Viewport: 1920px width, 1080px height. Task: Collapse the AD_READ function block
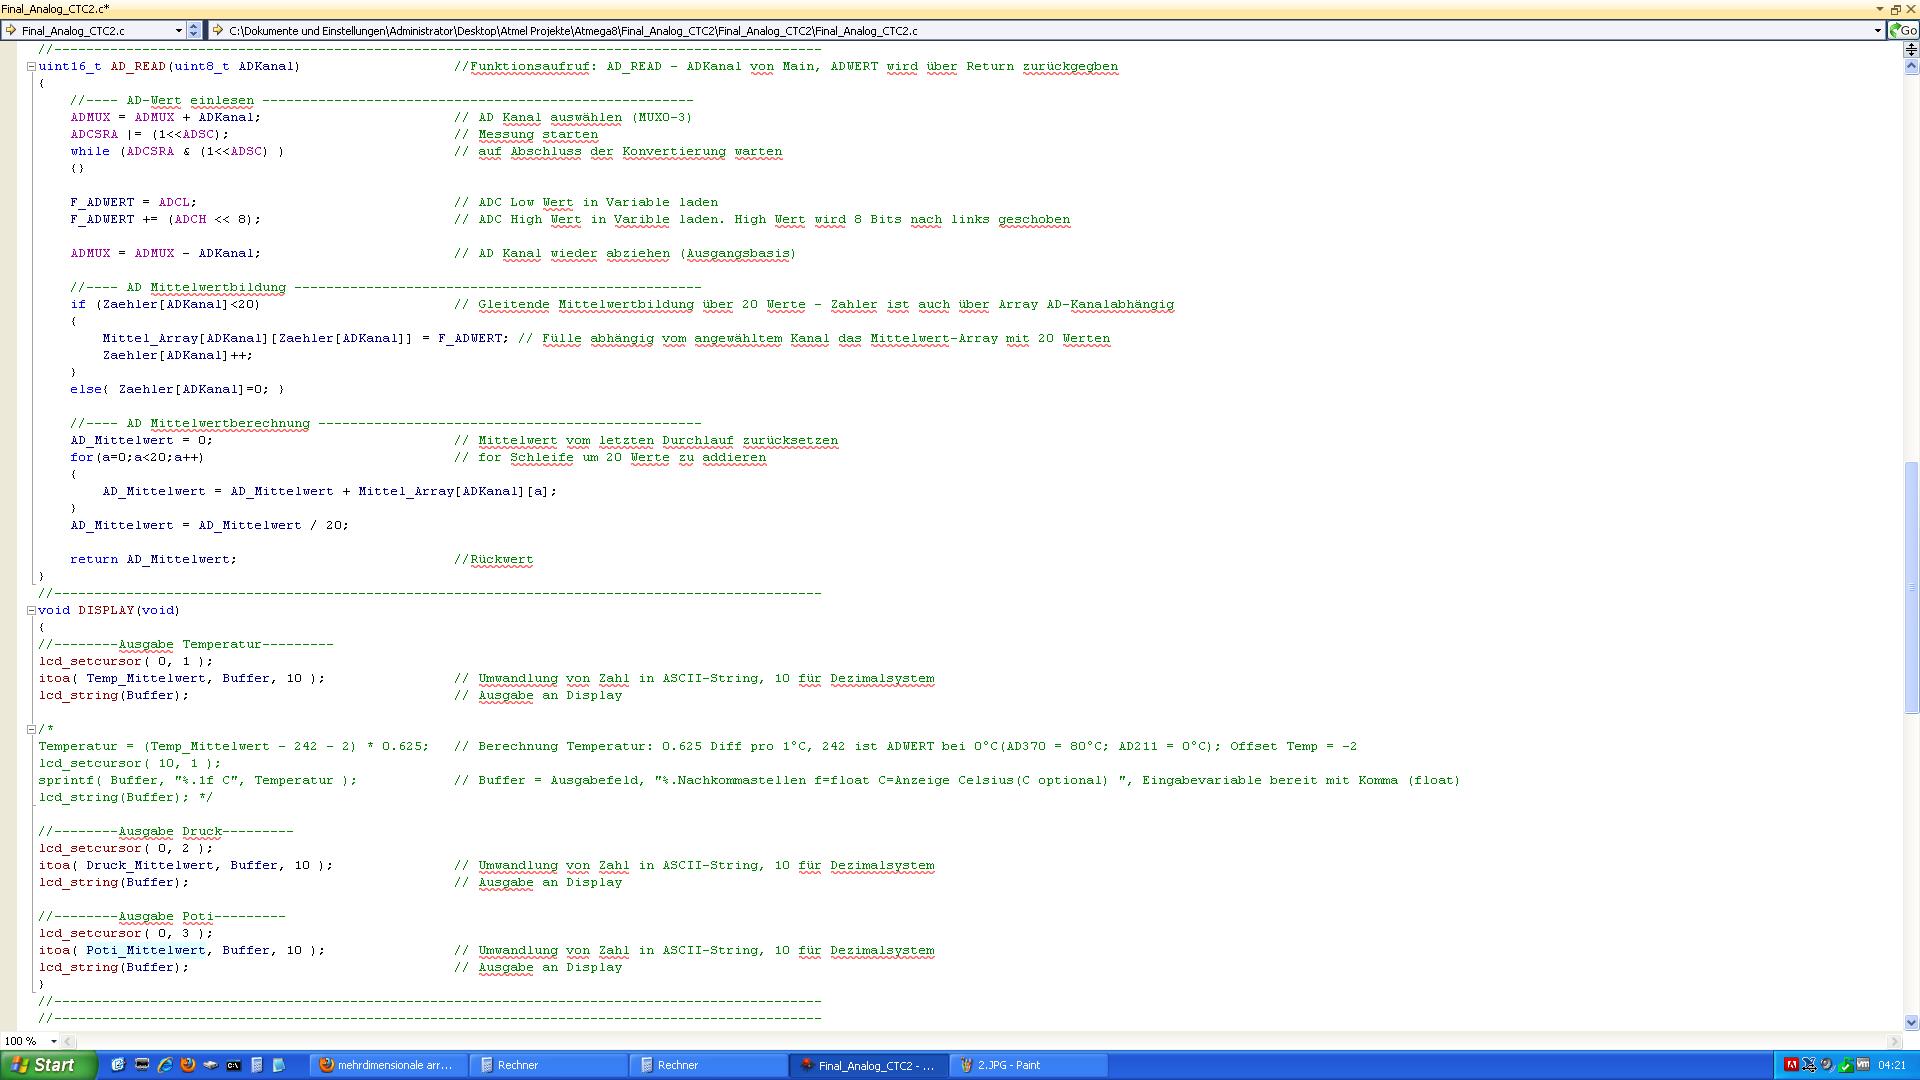tap(31, 67)
